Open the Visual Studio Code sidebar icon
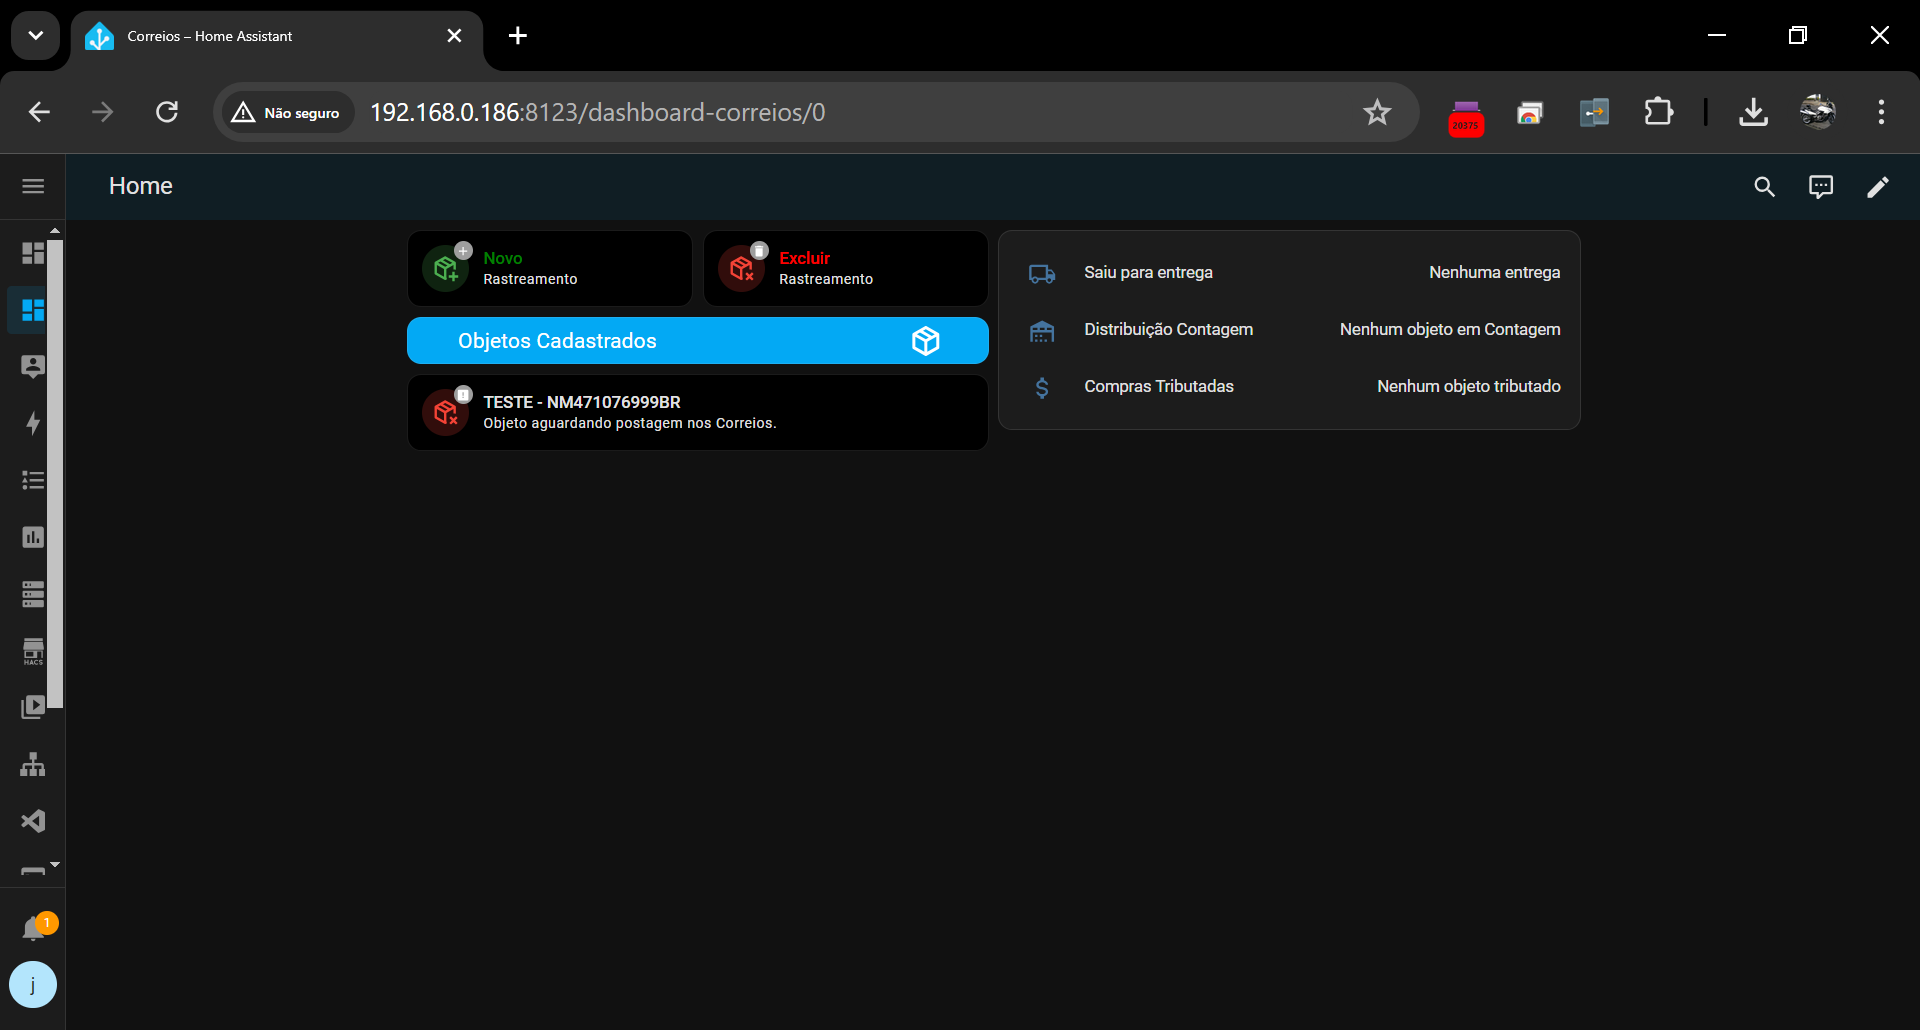The image size is (1920, 1030). pos(33,821)
